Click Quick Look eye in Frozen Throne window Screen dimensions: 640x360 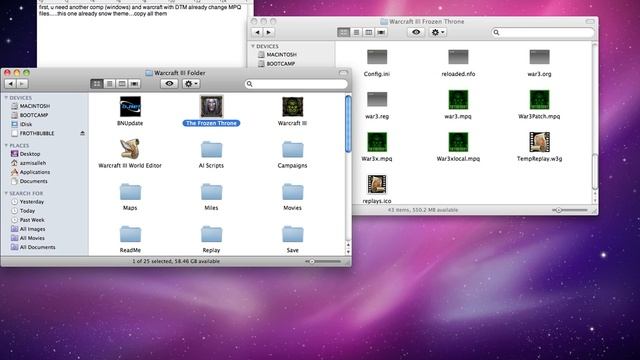[416, 32]
